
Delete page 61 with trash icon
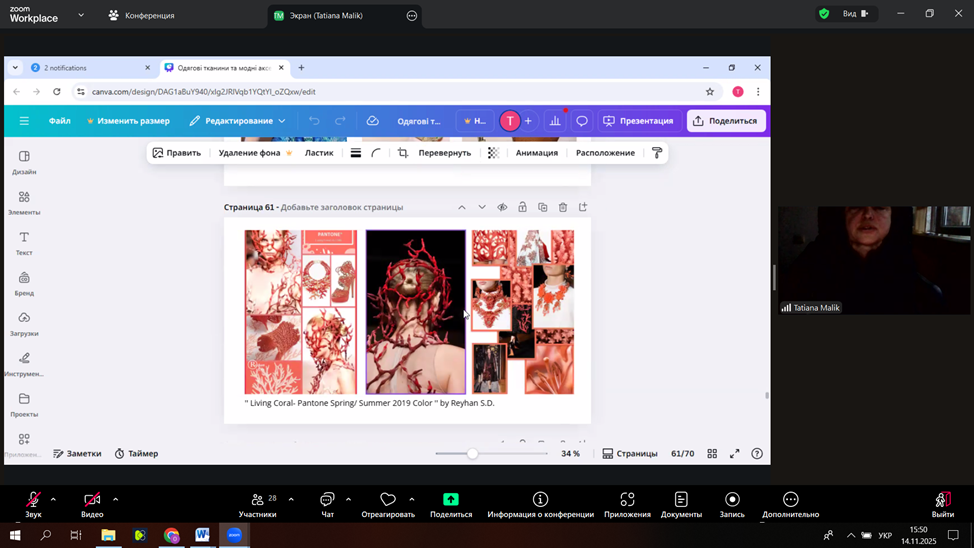563,207
